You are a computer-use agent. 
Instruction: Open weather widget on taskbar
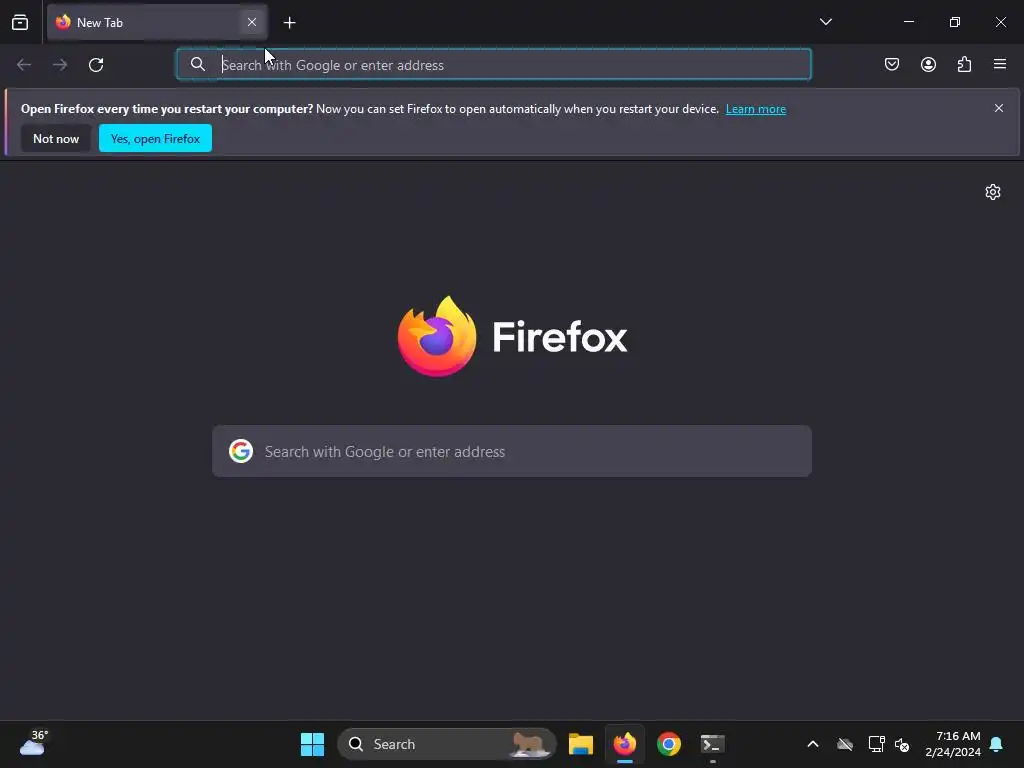point(34,744)
